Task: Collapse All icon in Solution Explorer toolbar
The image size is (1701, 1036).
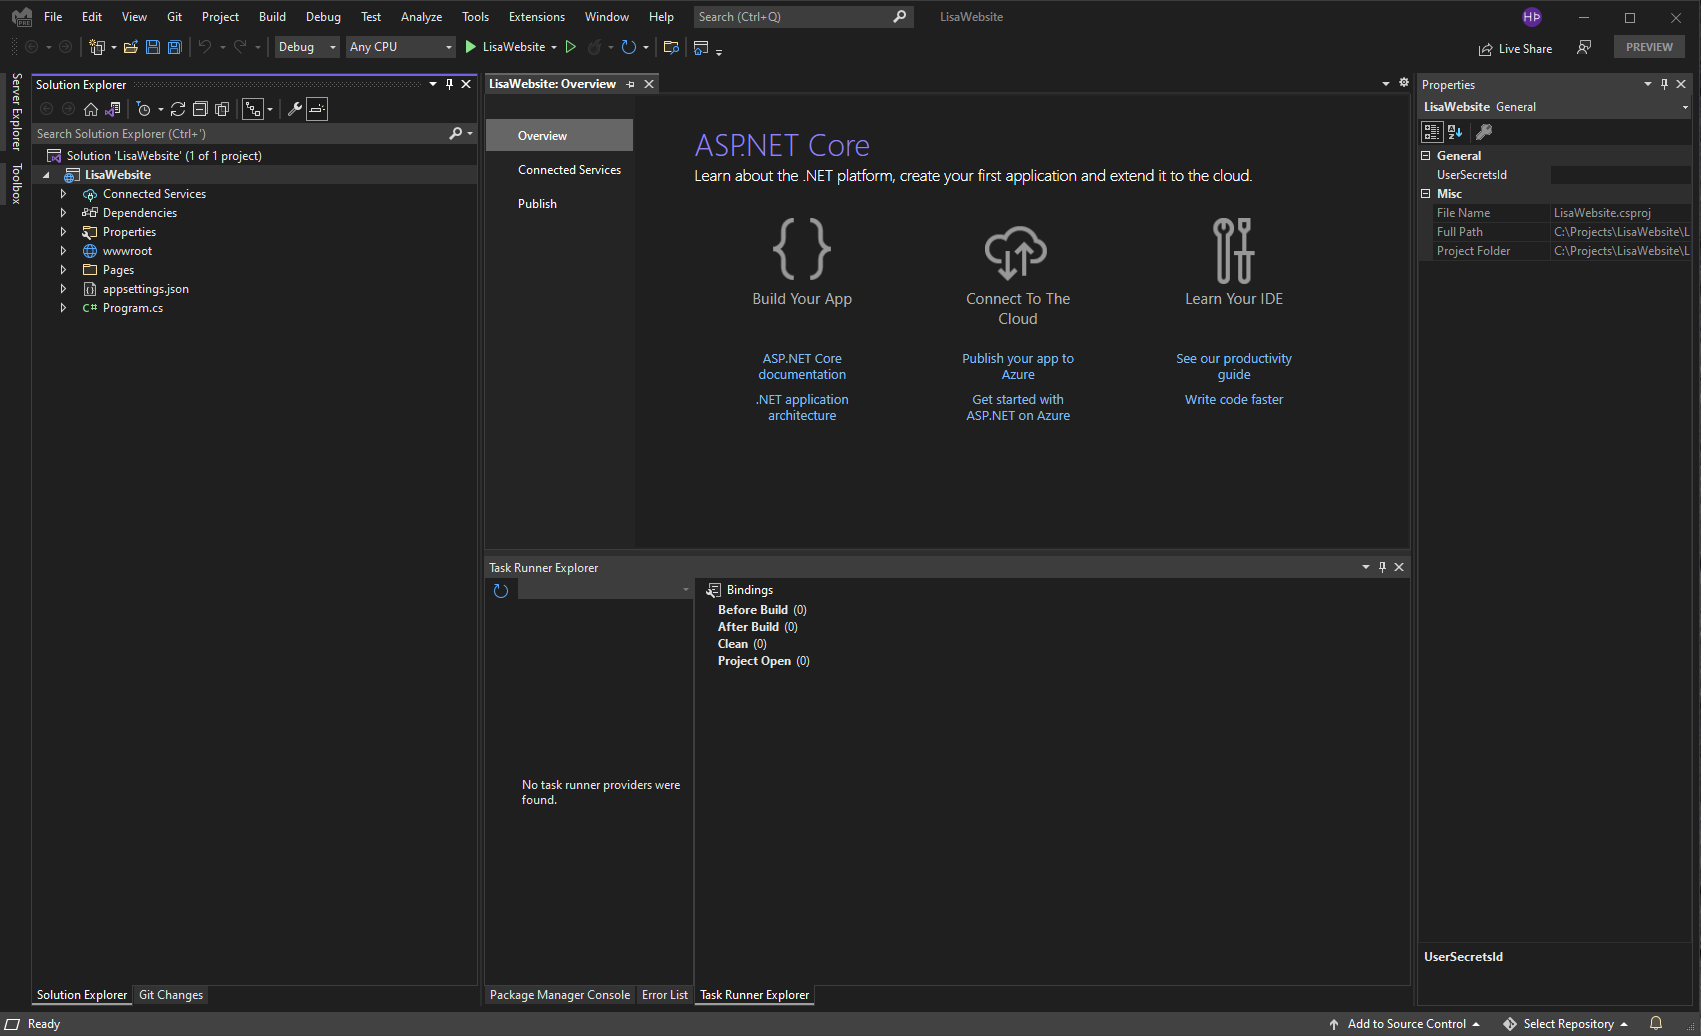Action: 200,109
